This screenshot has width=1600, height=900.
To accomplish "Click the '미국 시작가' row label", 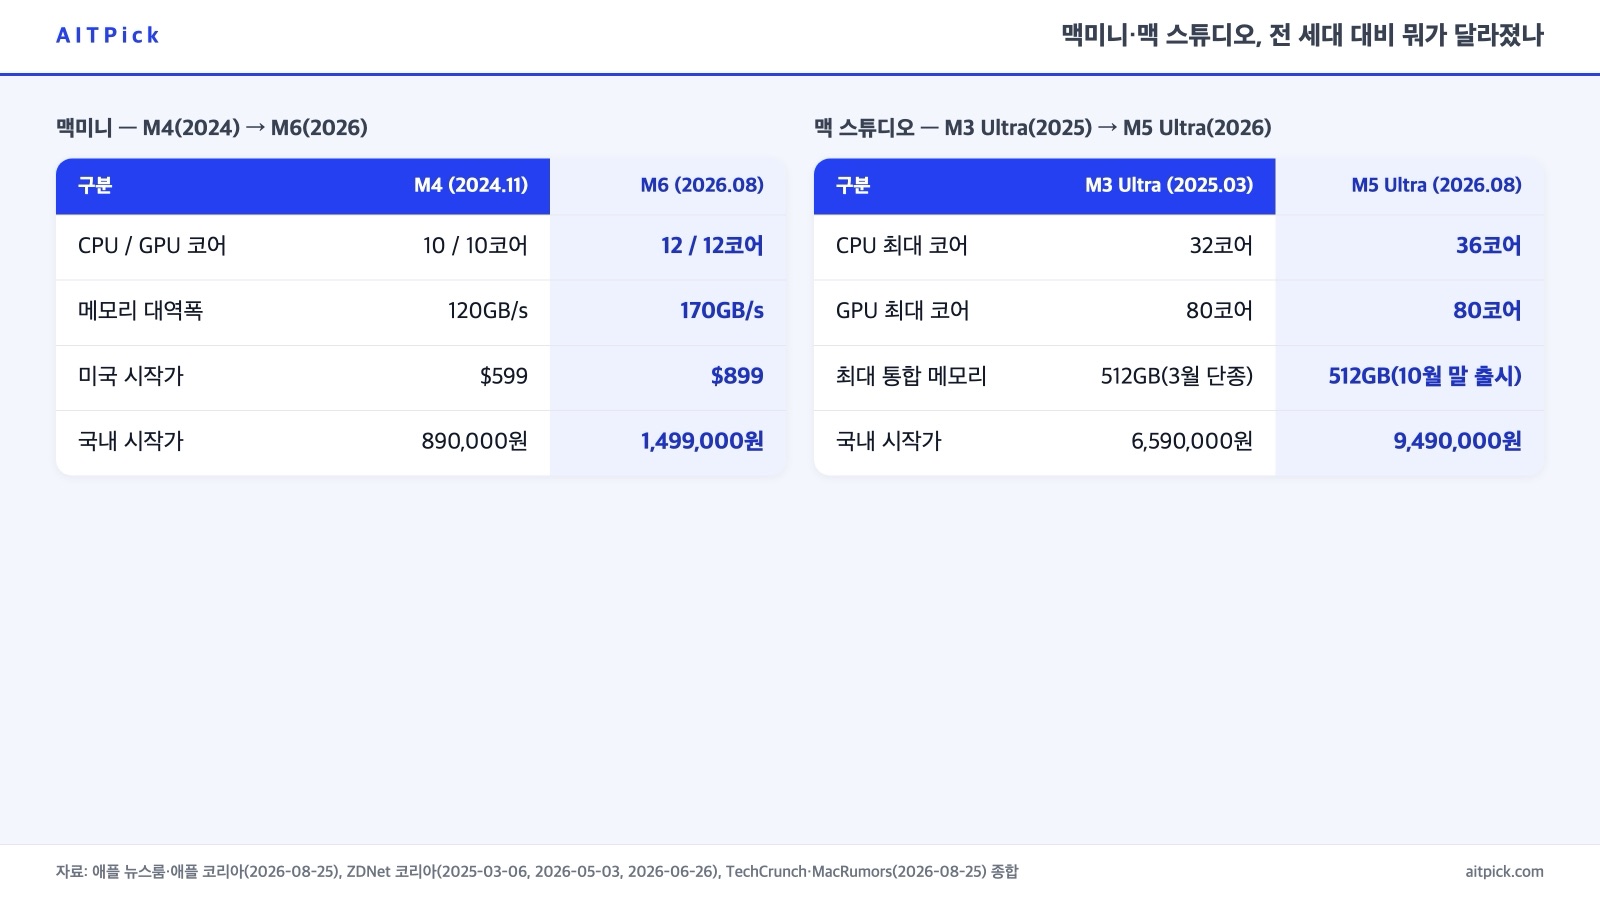I will tap(131, 376).
